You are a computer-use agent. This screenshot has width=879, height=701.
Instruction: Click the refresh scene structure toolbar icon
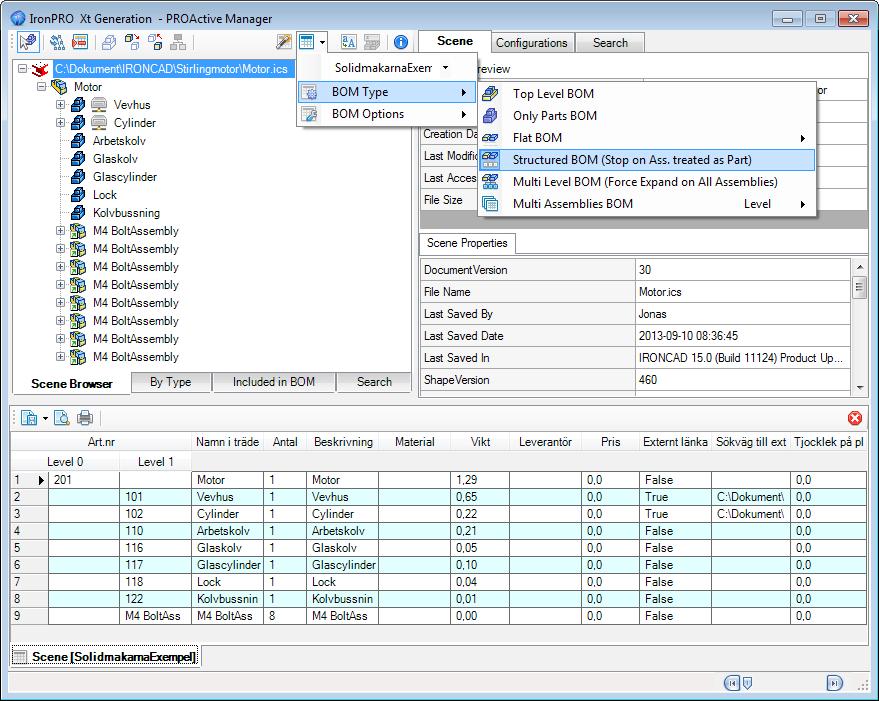pyautogui.click(x=57, y=41)
